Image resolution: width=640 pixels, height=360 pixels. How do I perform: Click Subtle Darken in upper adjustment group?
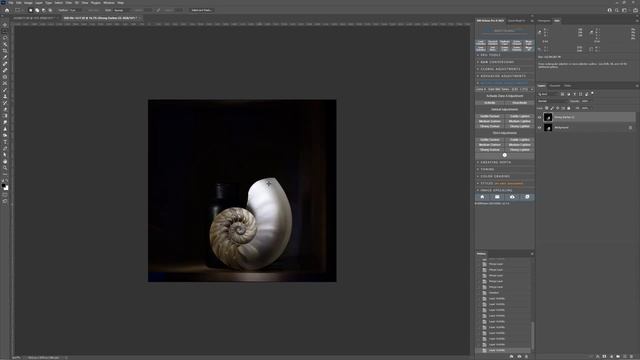(490, 116)
